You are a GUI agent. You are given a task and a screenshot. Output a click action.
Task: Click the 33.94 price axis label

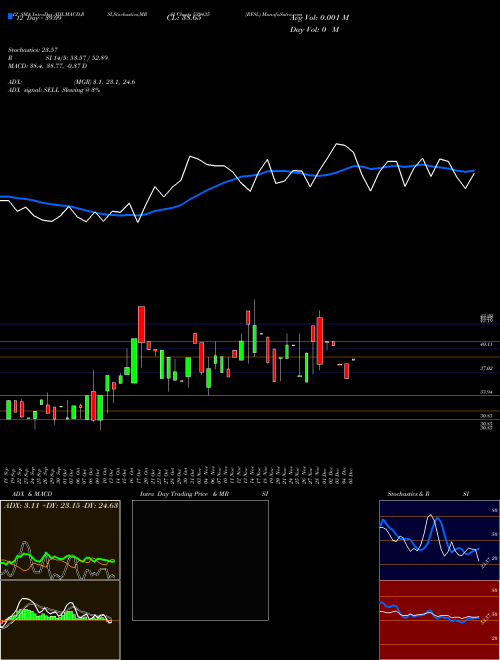click(x=486, y=392)
